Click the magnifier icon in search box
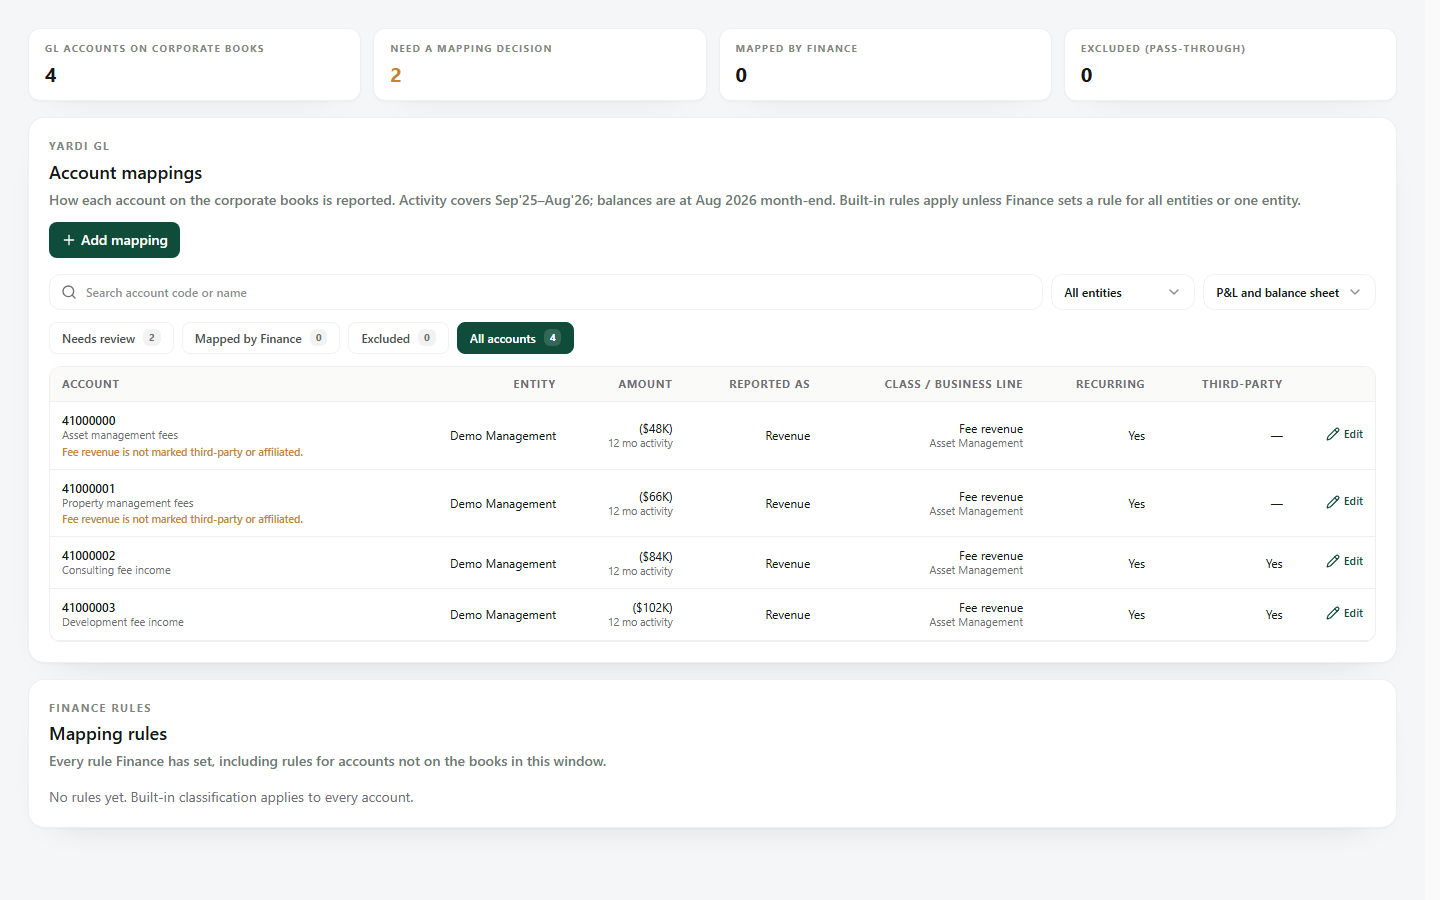 (x=69, y=293)
